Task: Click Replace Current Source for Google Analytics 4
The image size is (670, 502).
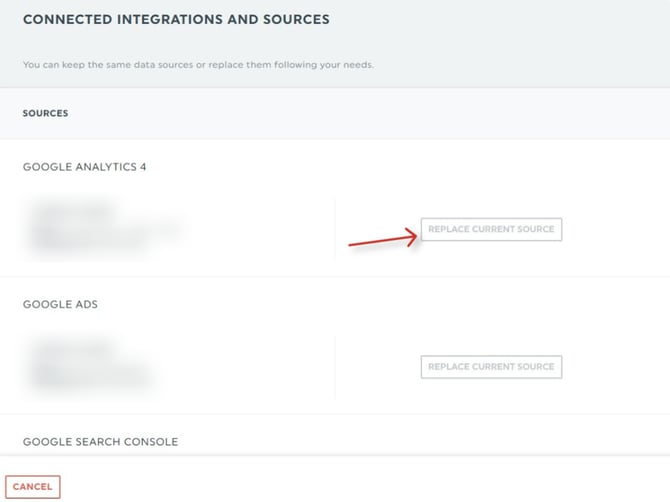Action: 491,230
